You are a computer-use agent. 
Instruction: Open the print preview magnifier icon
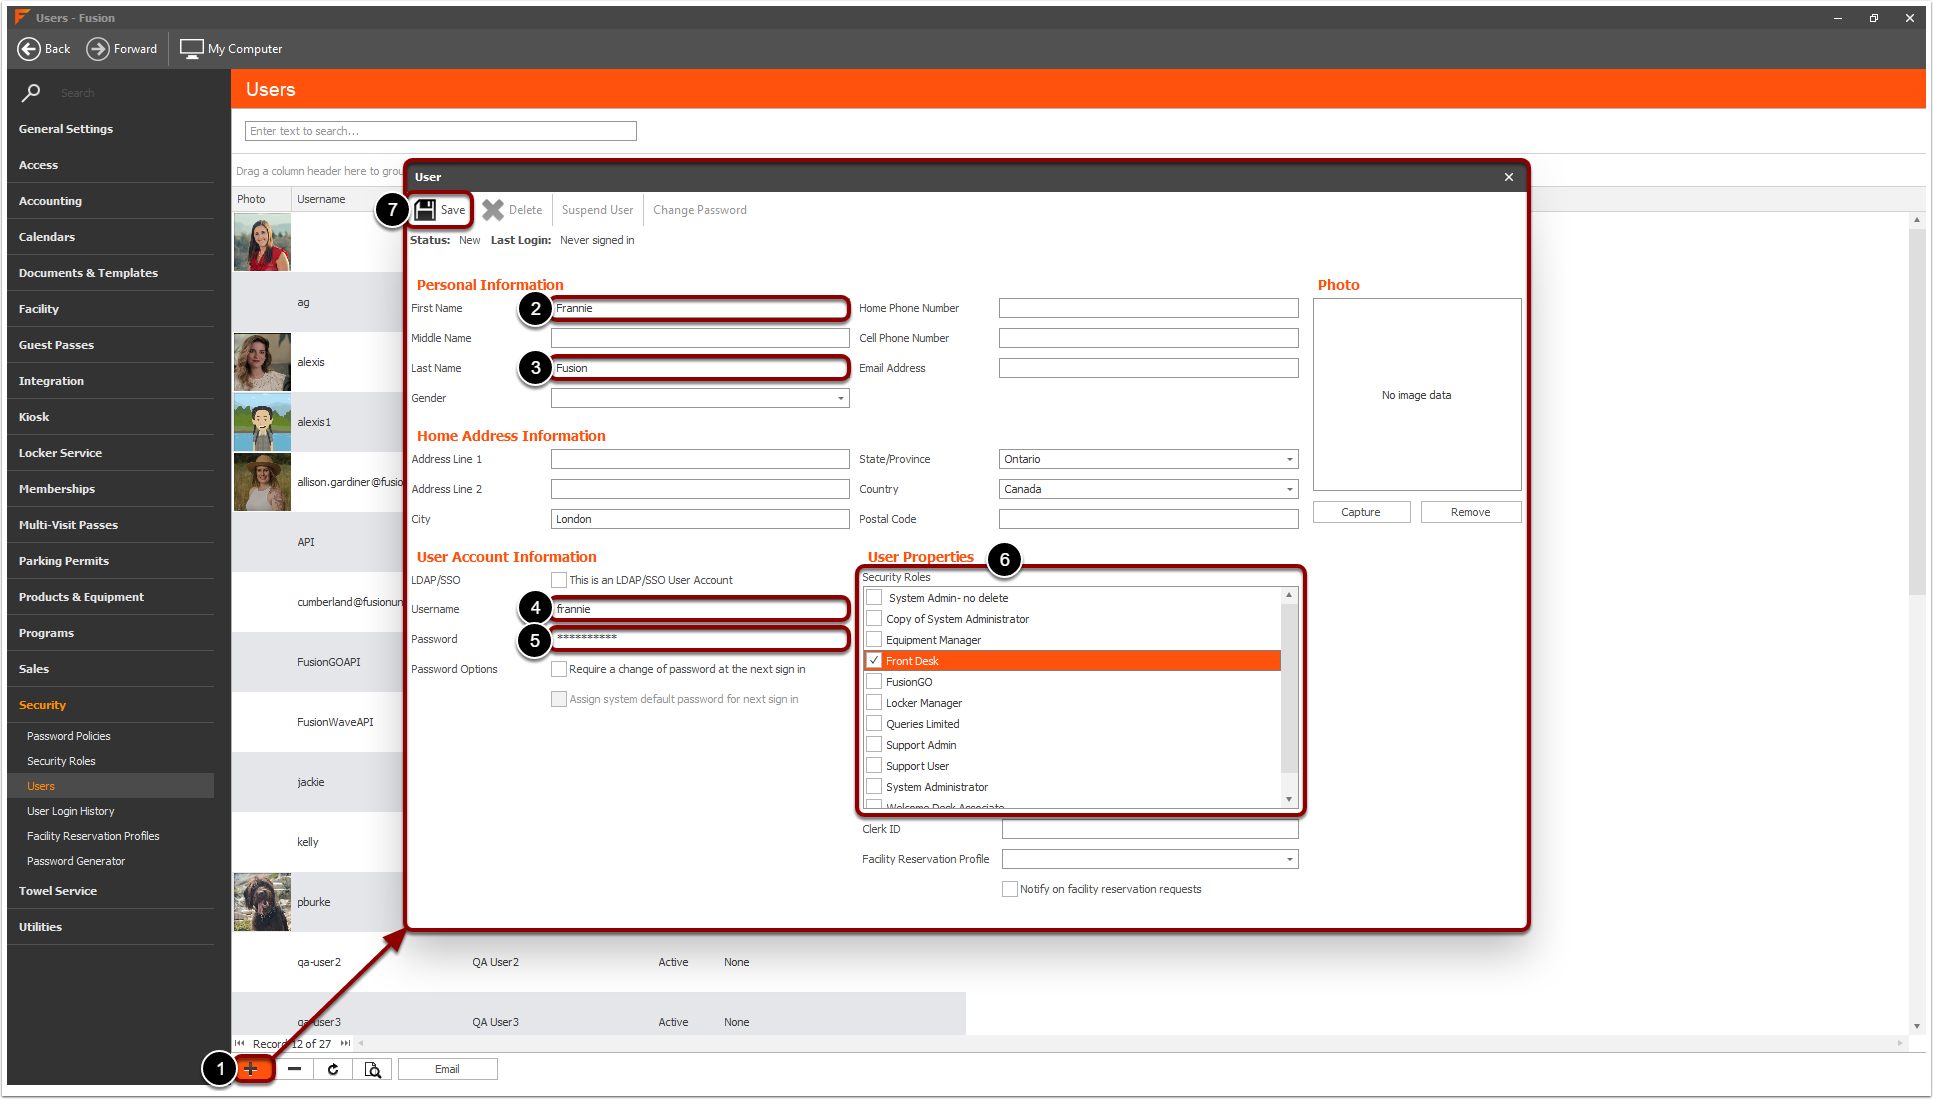[372, 1069]
